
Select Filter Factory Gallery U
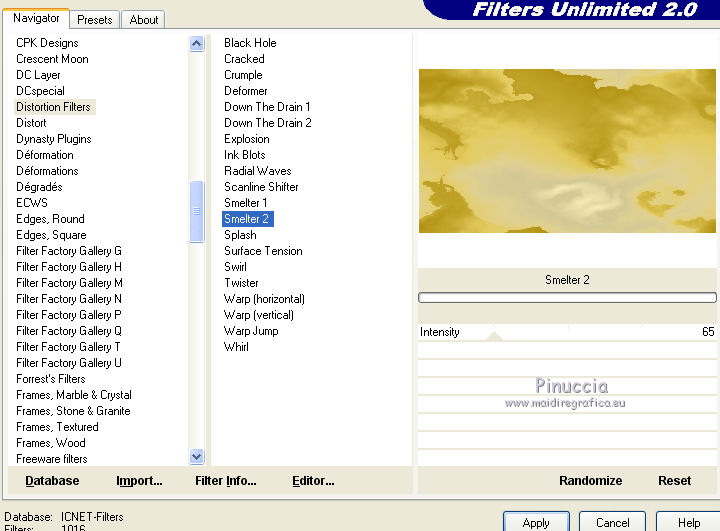click(69, 363)
